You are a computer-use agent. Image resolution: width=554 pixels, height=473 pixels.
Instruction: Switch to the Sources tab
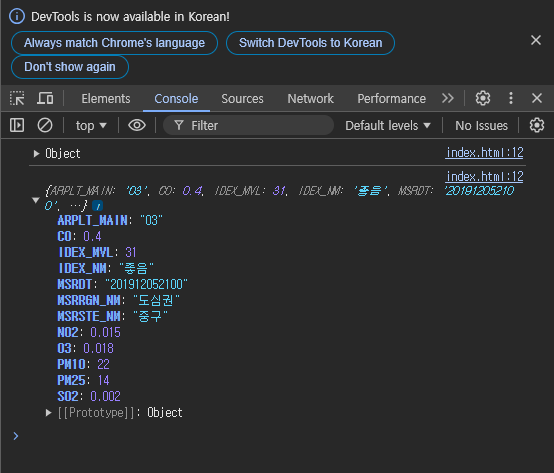click(242, 99)
